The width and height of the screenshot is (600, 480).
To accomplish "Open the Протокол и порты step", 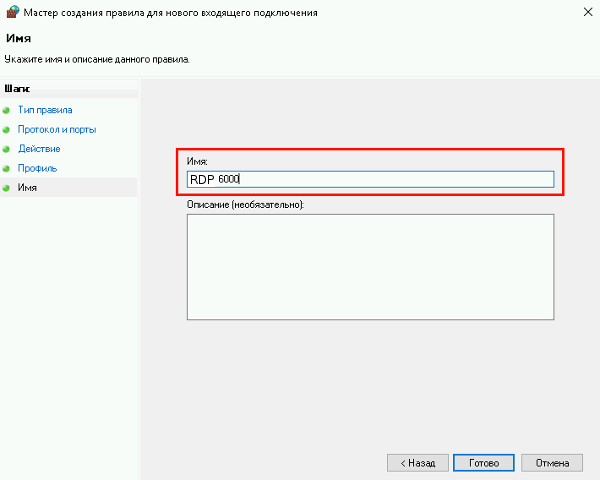I will (x=56, y=130).
